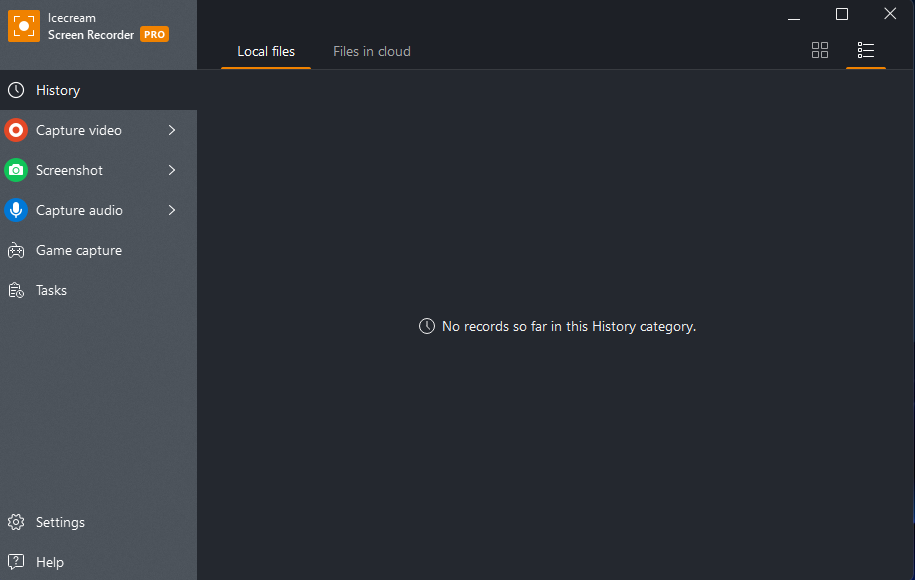Viewport: 915px width, 580px height.
Task: Expand the Screenshot submenu chevron
Action: pos(172,170)
